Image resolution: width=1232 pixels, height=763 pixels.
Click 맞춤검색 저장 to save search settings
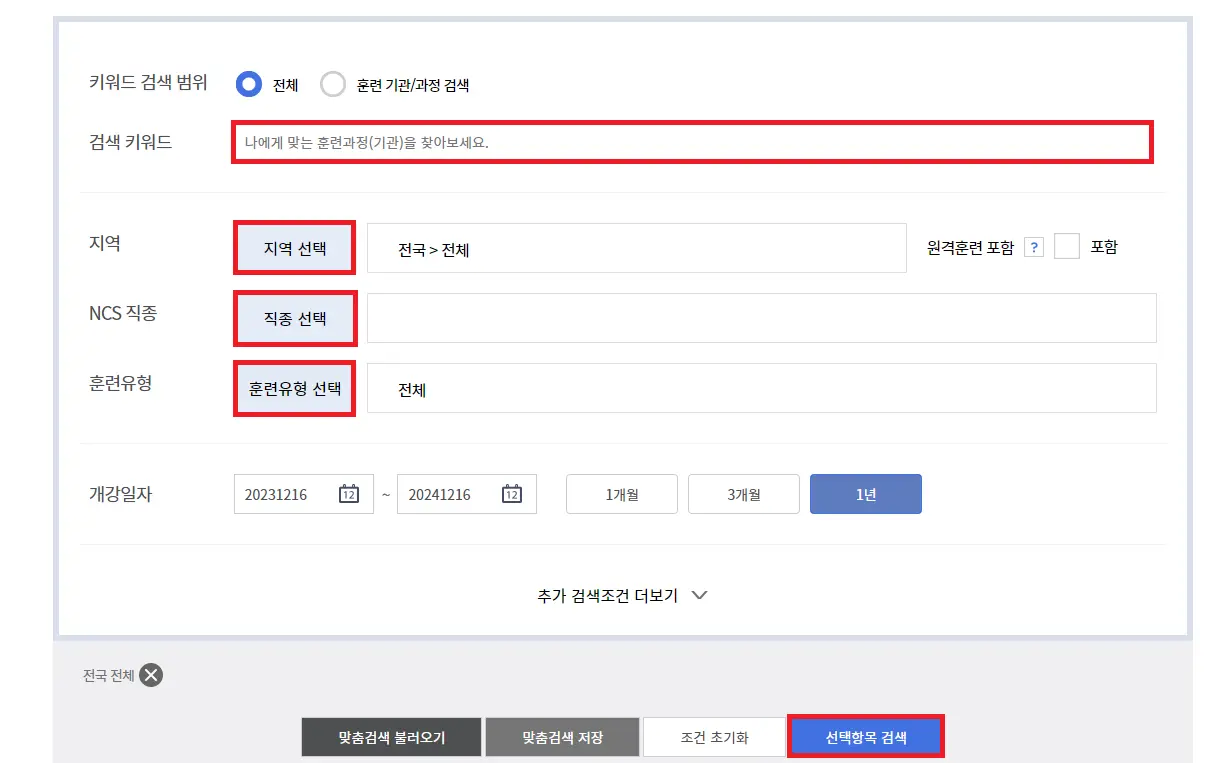coord(562,737)
